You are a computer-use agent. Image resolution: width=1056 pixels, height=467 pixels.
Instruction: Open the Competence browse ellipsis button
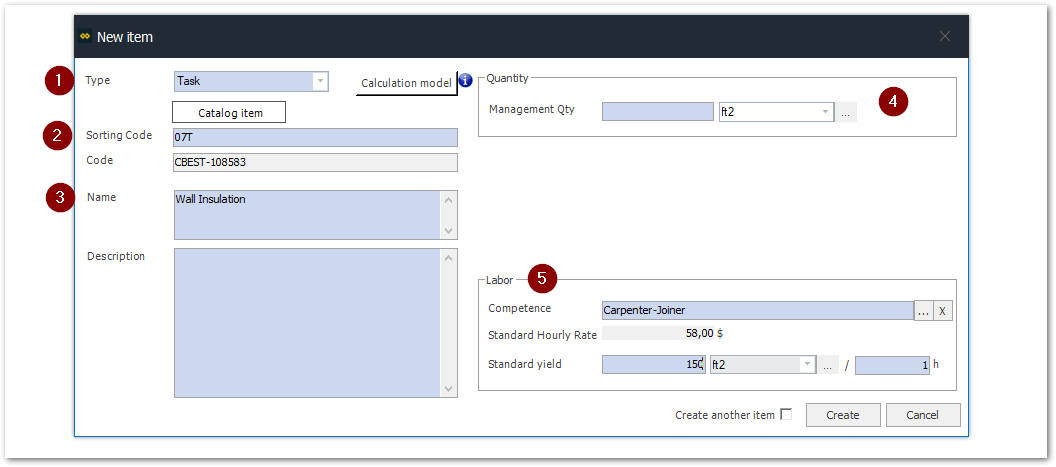923,311
